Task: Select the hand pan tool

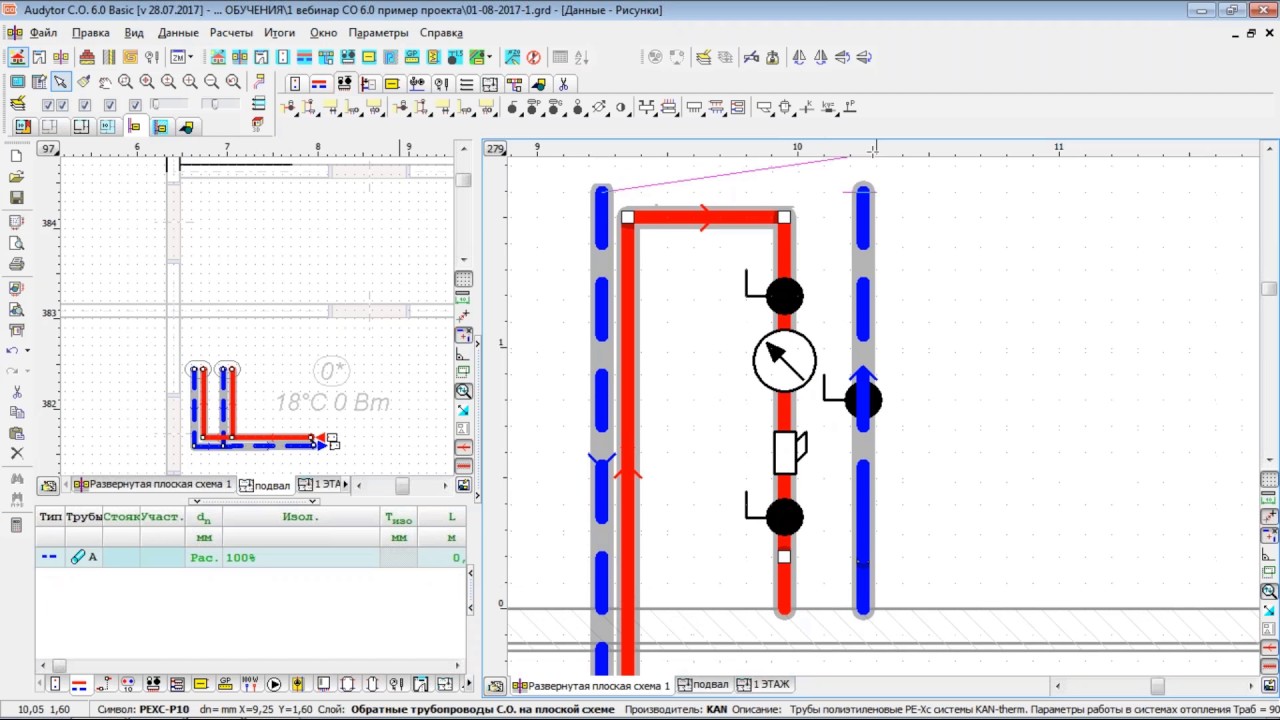Action: click(104, 82)
